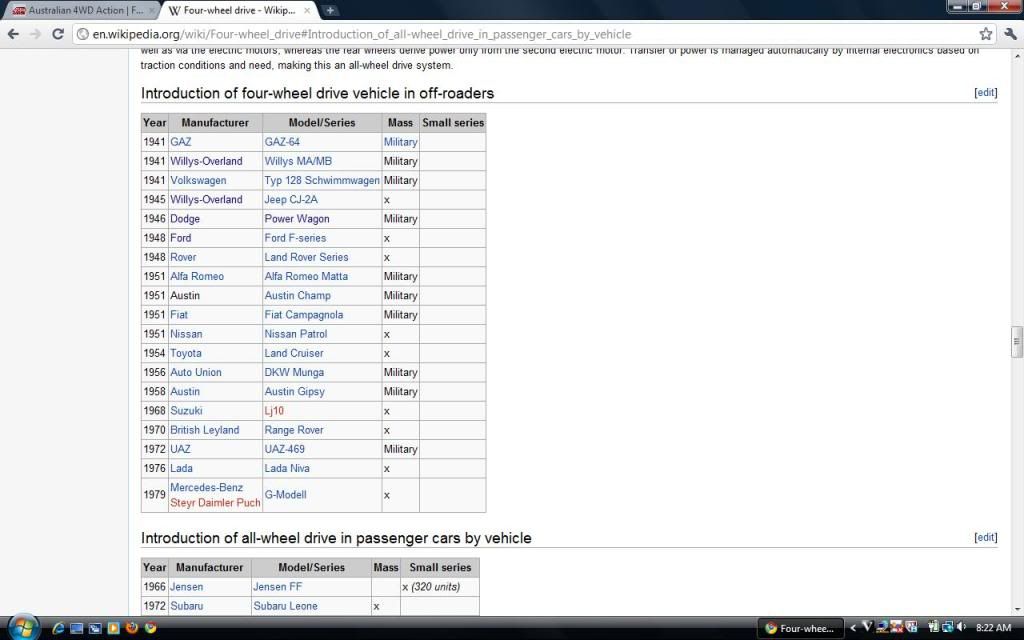Switch to Four-wheel drive Wikipedia tab
Screen dimensions: 1024x640
tap(238, 10)
